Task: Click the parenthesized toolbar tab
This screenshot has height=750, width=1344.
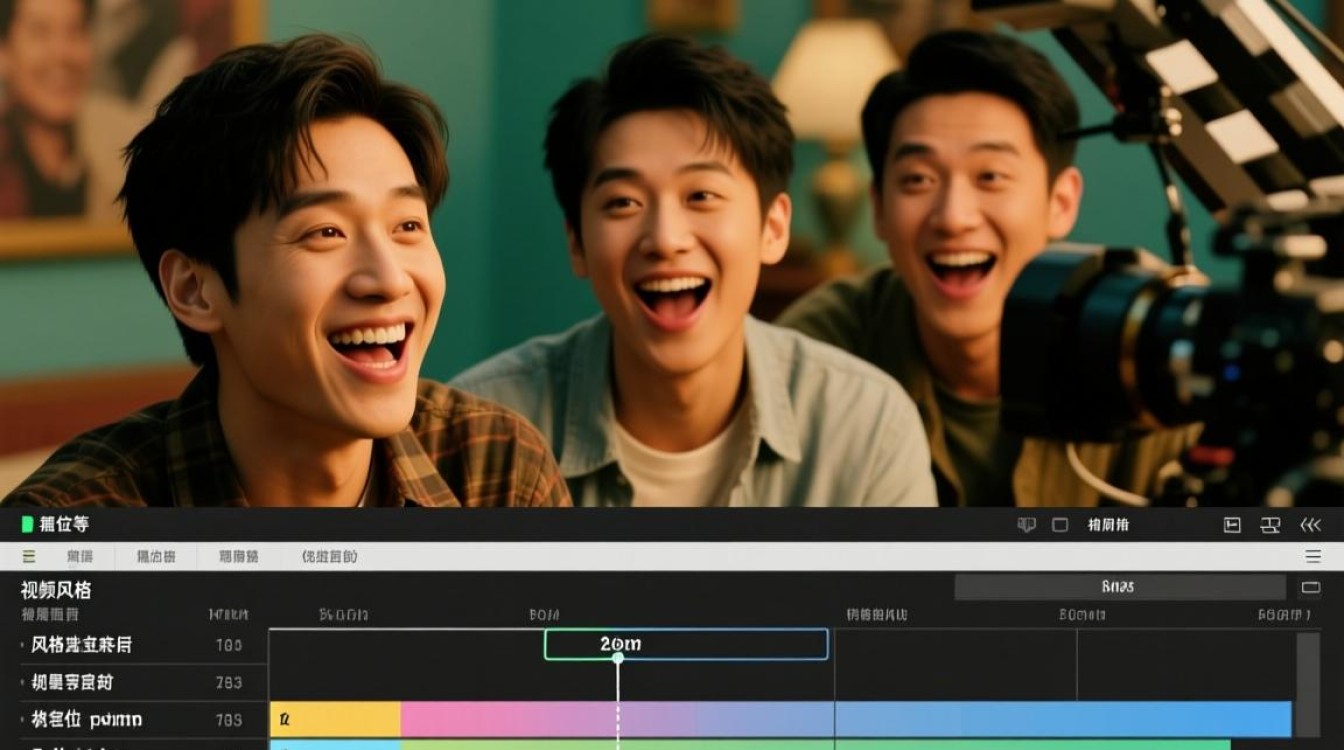Action: 329,556
